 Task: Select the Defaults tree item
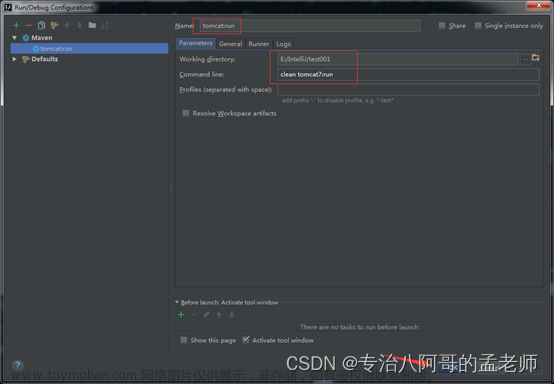coord(45,59)
